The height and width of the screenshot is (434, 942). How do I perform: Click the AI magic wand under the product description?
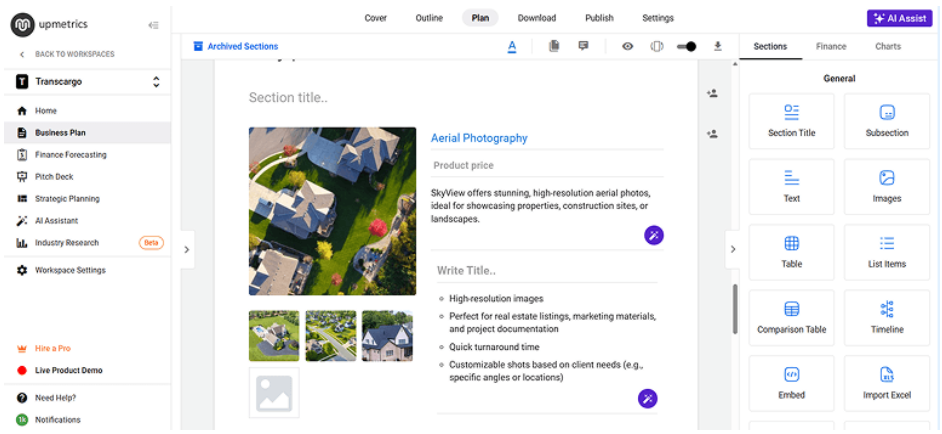pos(654,235)
